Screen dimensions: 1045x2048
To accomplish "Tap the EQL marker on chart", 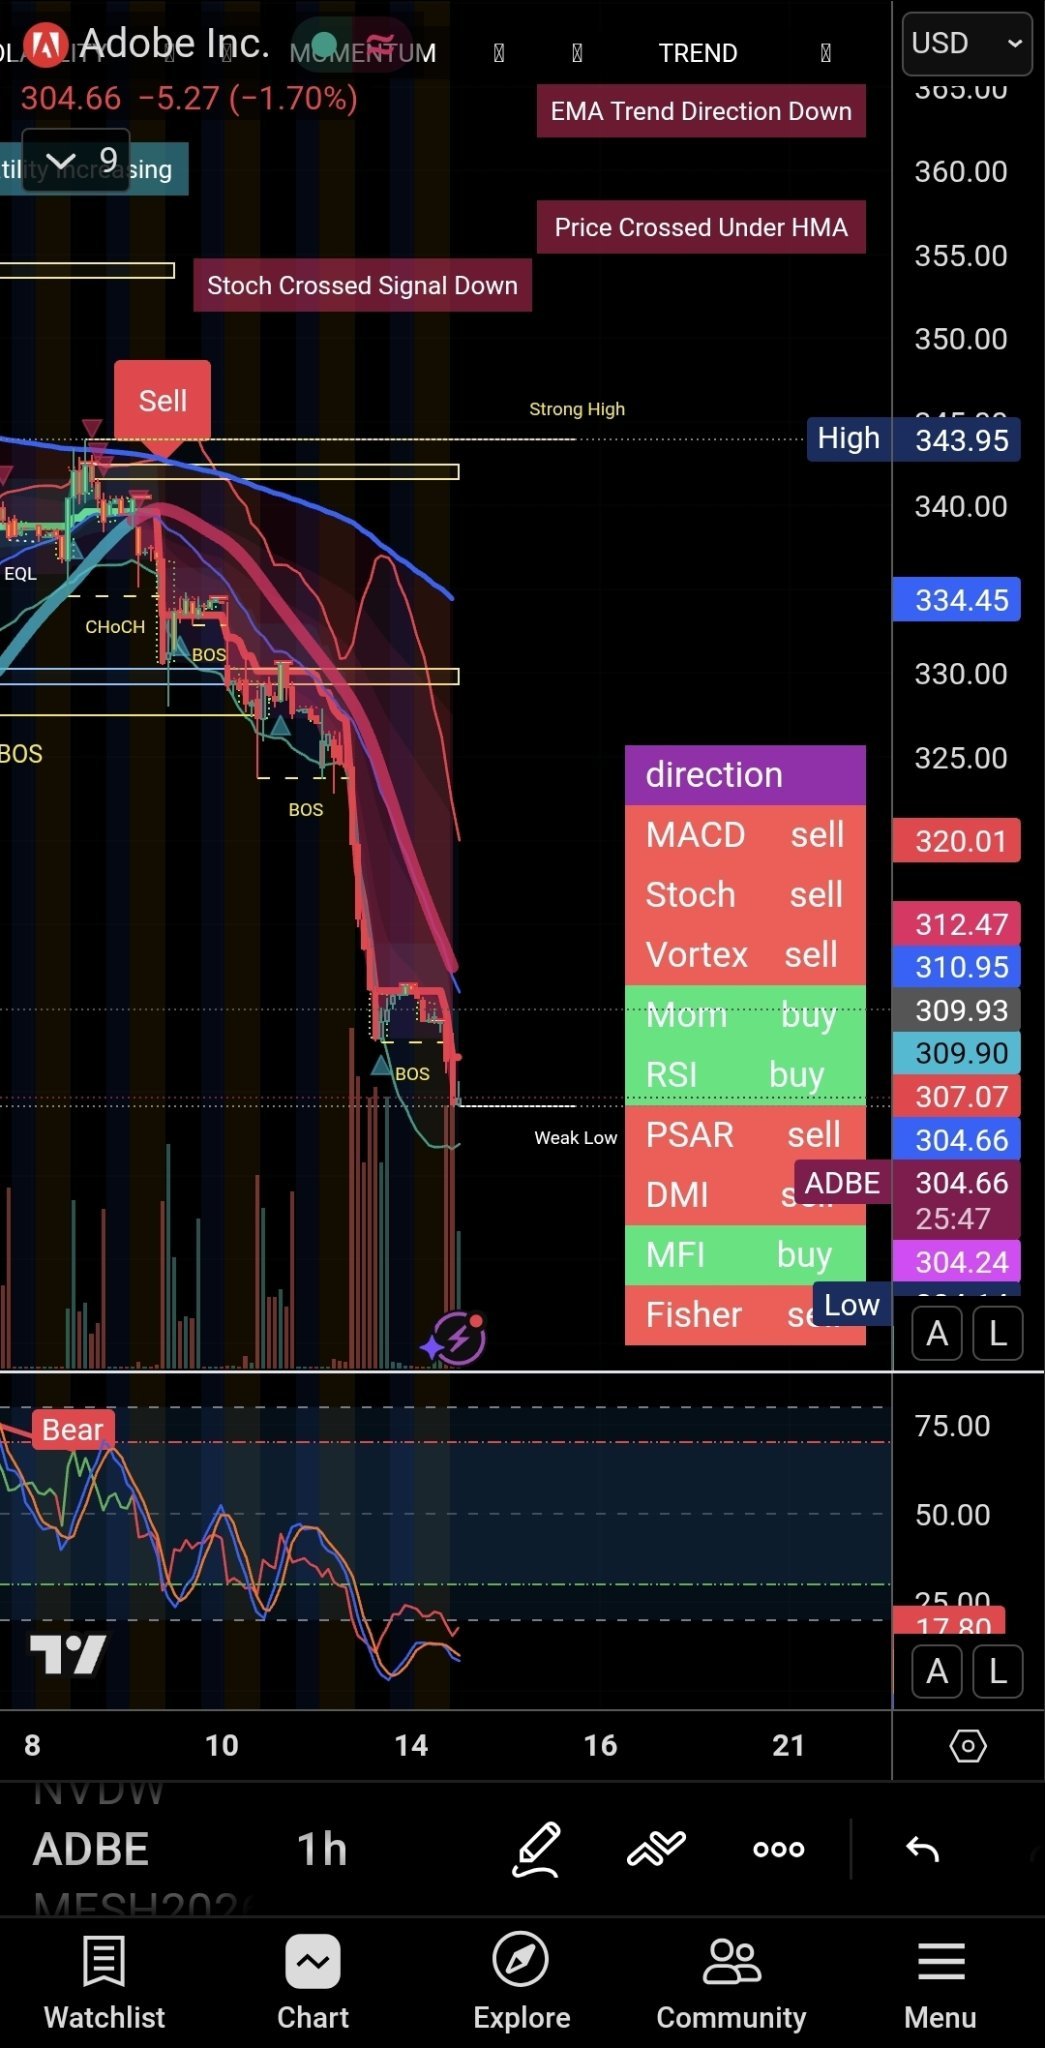I will click(20, 574).
